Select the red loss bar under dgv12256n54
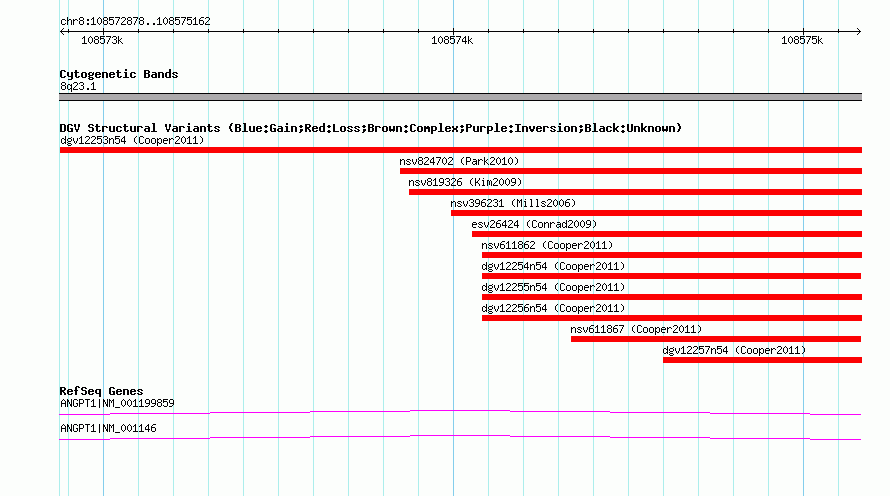The width and height of the screenshot is (890, 496). (671, 318)
